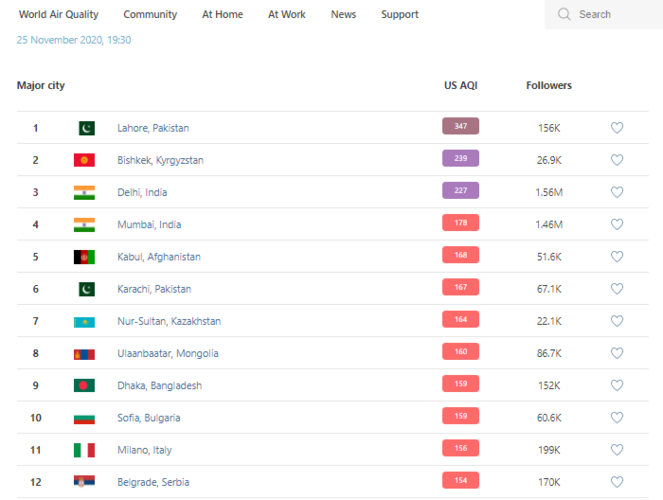Click the Italy flag beside Milano

[x=84, y=450]
